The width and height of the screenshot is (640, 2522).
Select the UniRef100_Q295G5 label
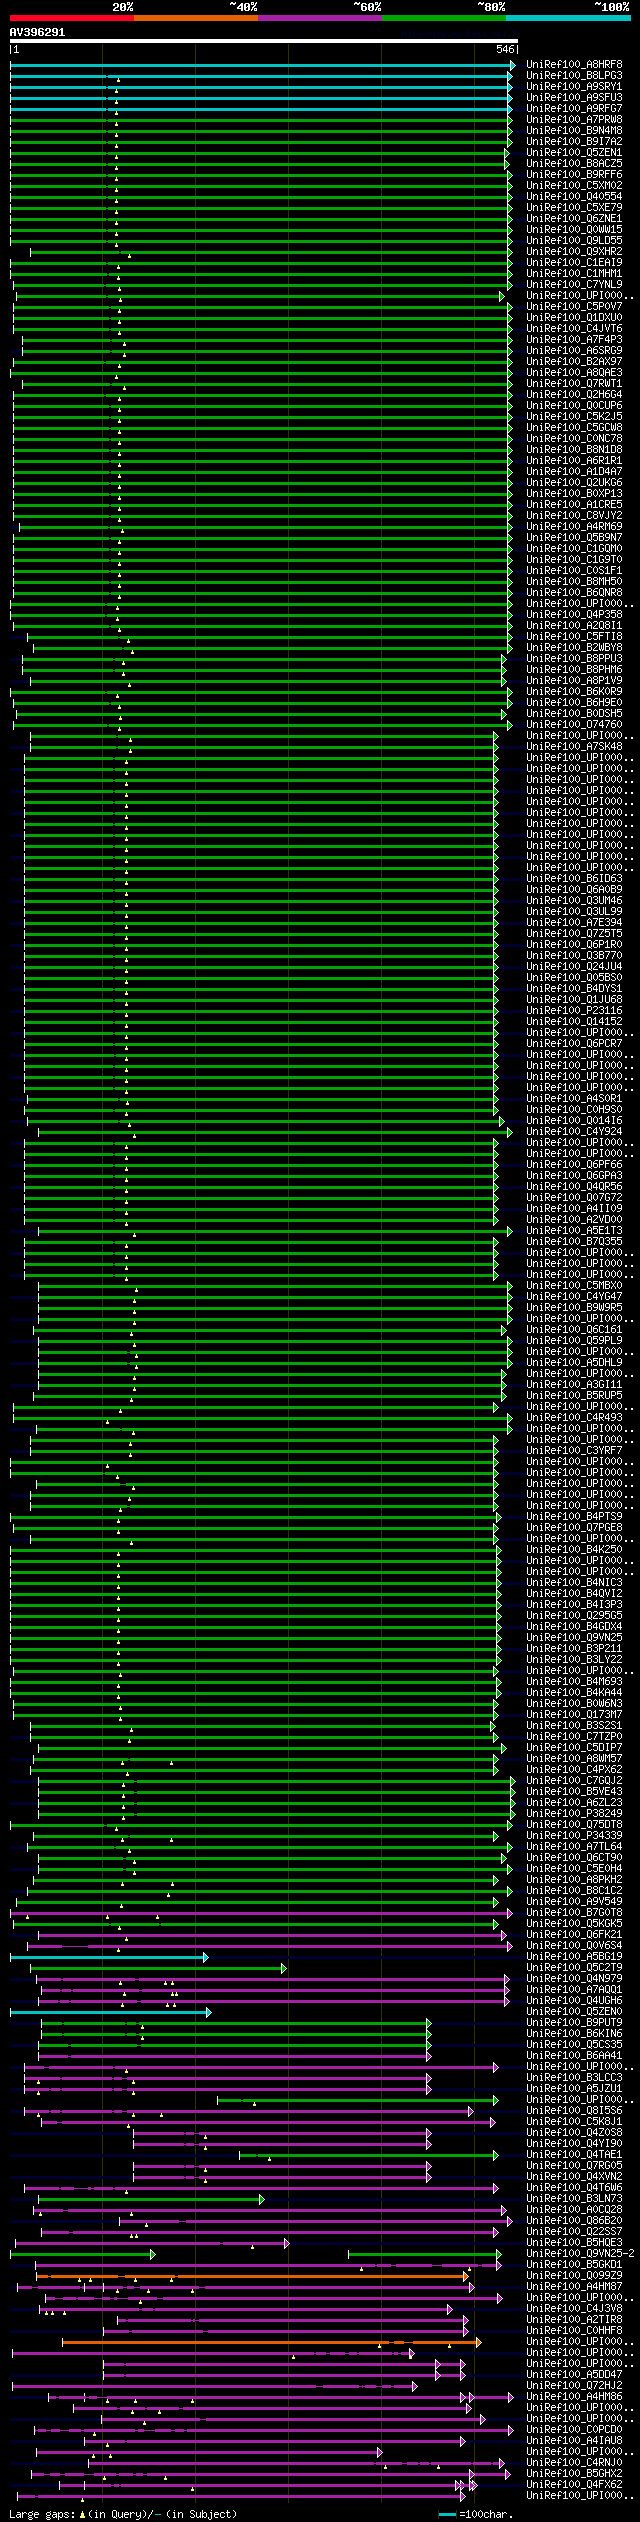(574, 1616)
